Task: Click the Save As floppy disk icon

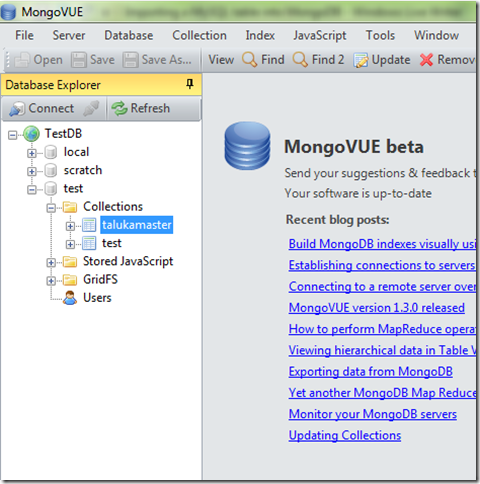Action: pos(130,60)
